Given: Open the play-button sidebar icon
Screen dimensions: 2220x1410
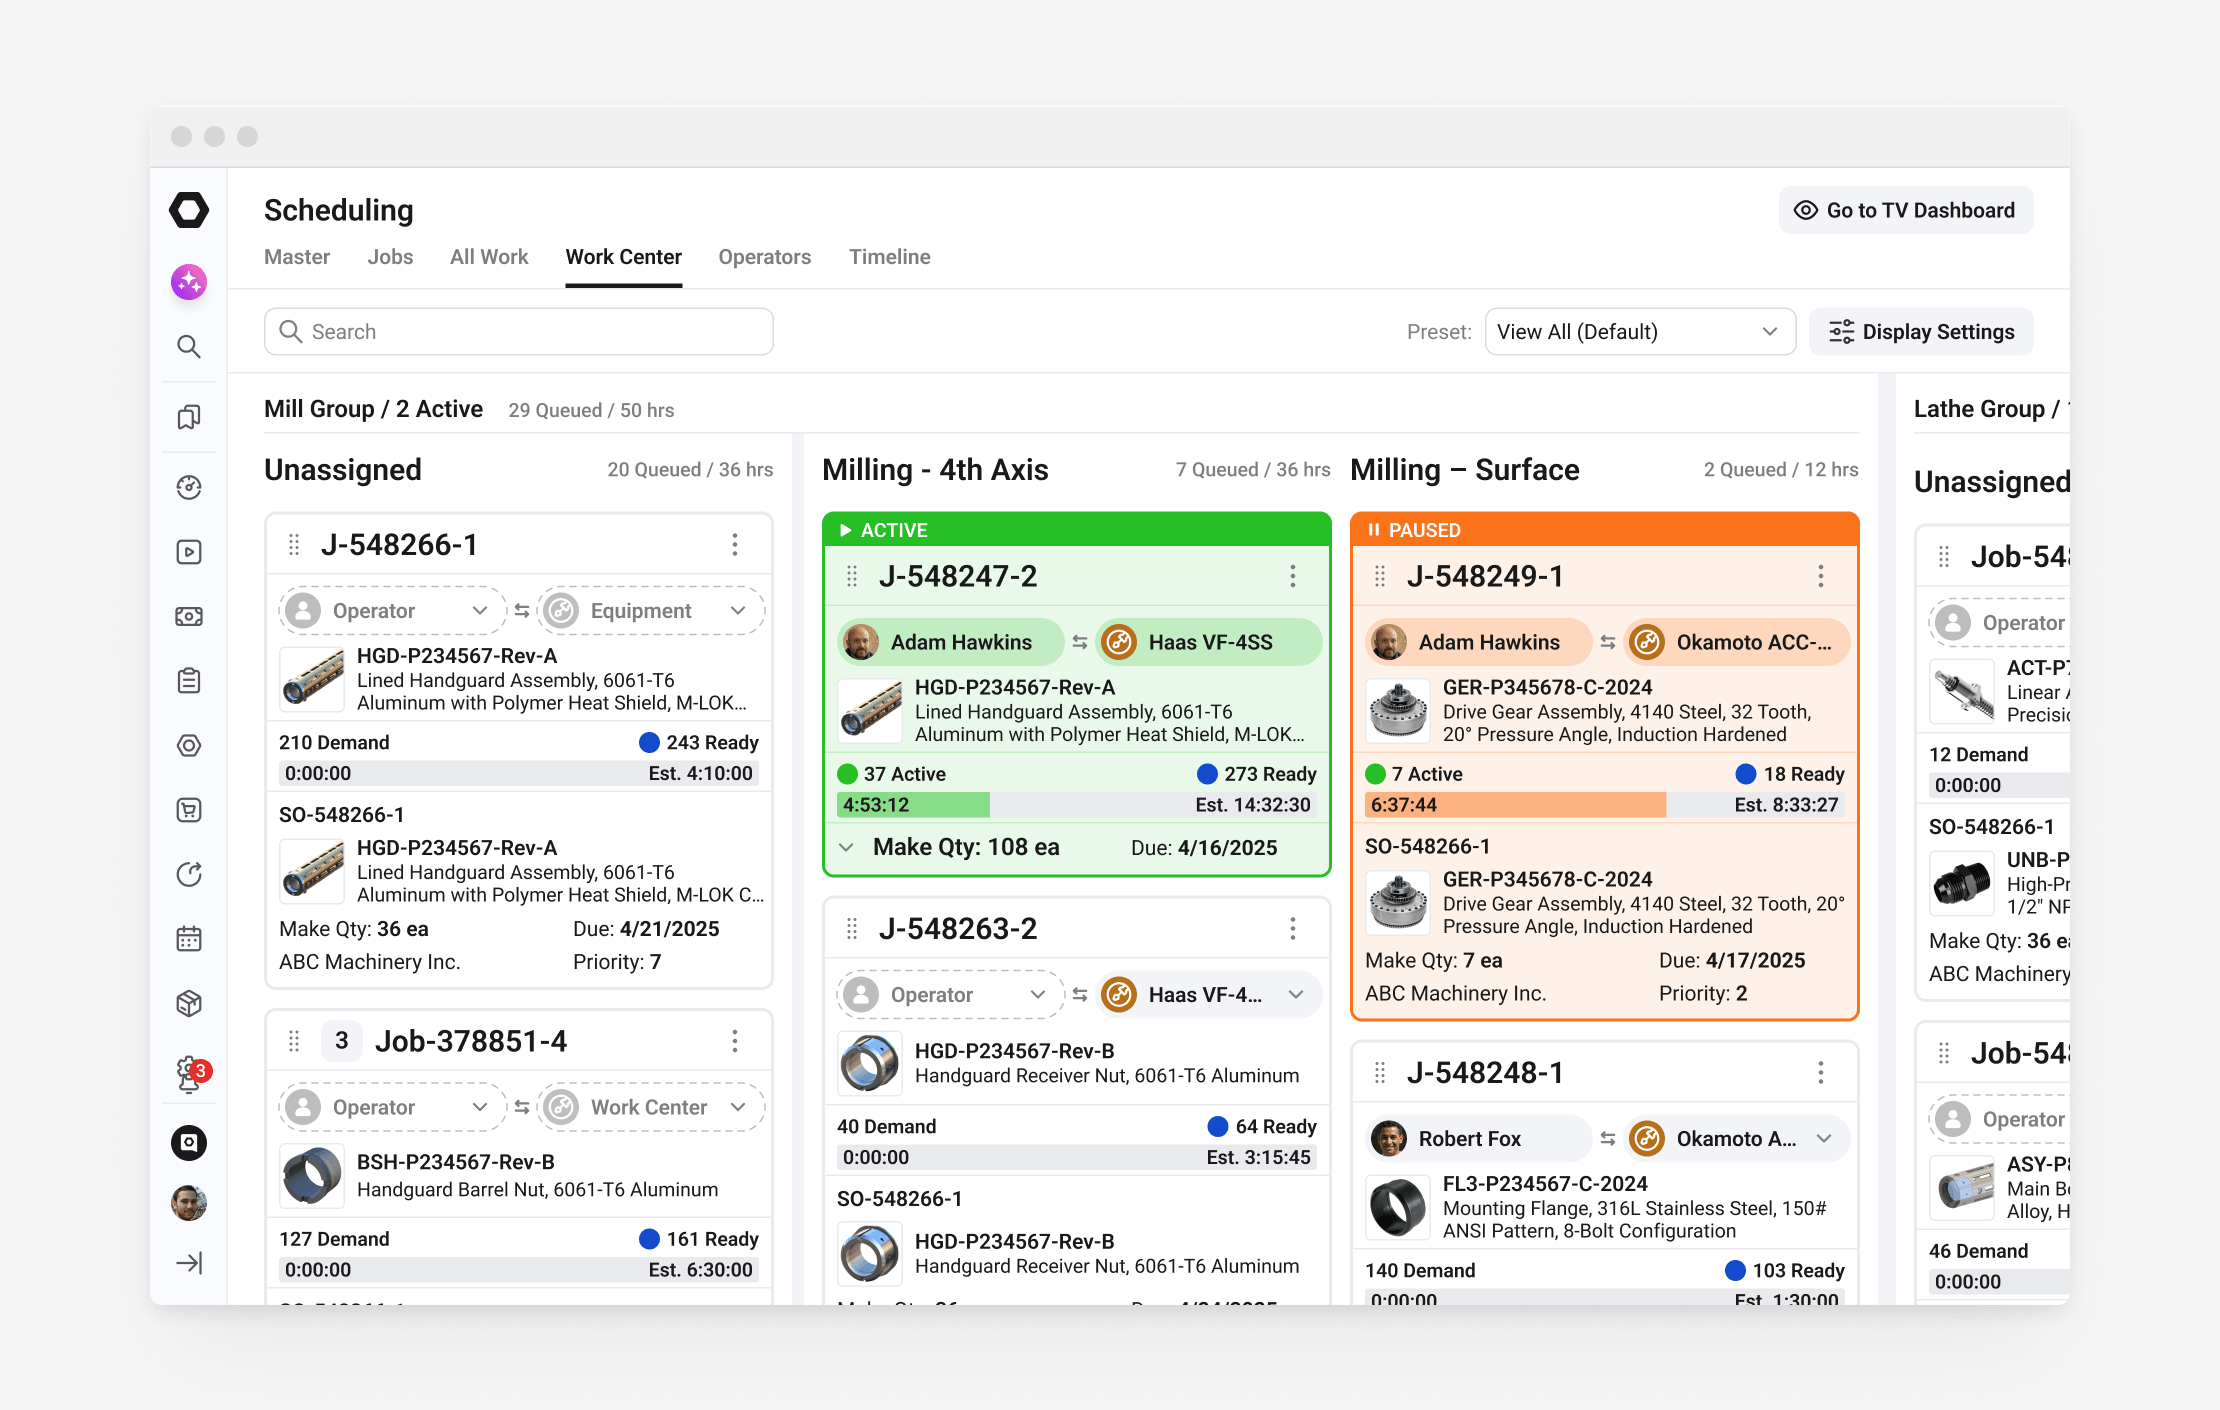Looking at the screenshot, I should [x=189, y=552].
